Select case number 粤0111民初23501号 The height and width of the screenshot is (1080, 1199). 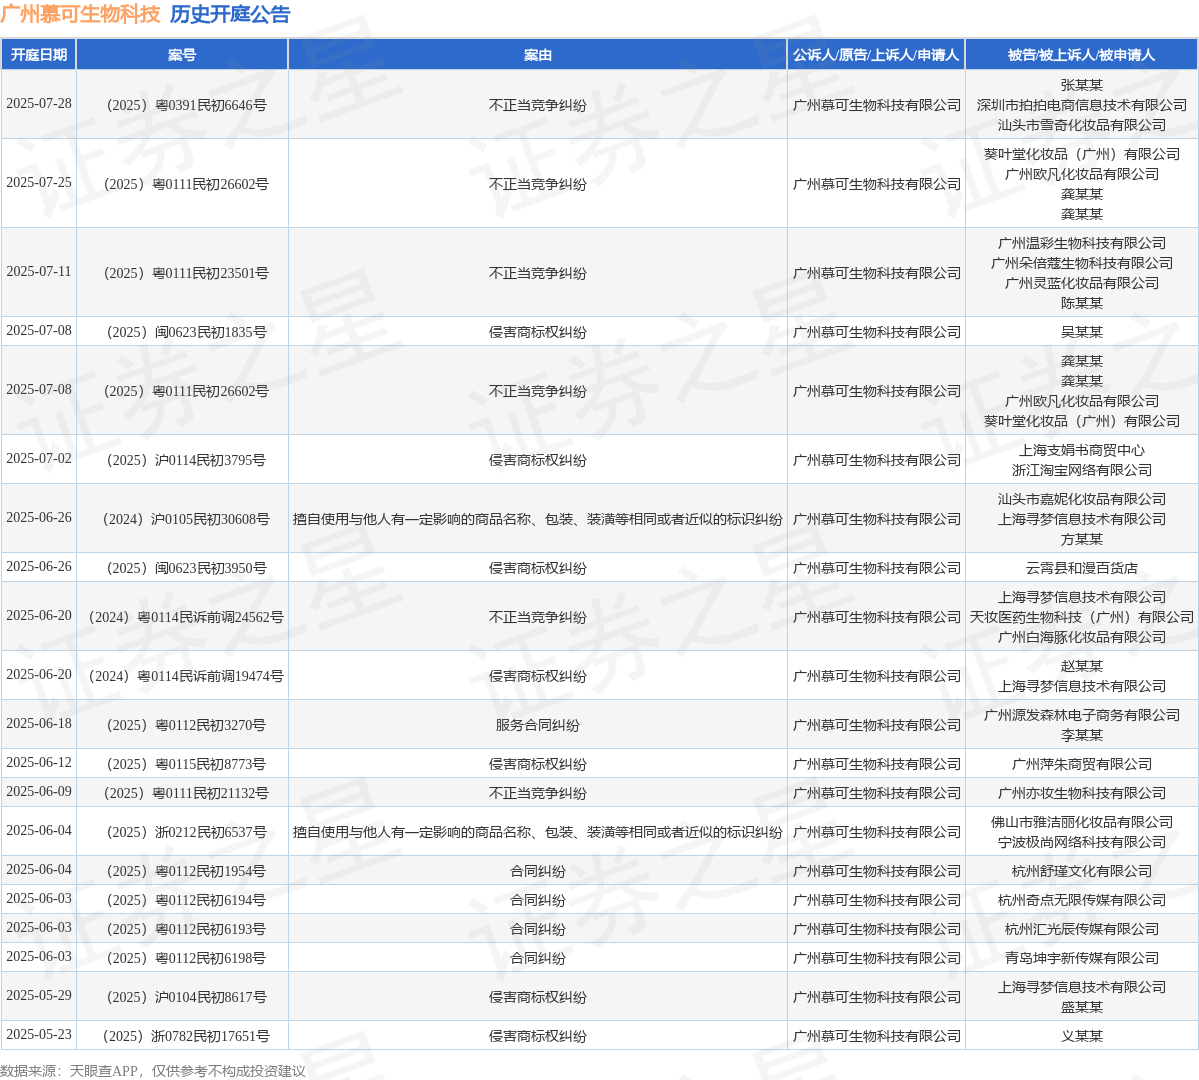186,273
